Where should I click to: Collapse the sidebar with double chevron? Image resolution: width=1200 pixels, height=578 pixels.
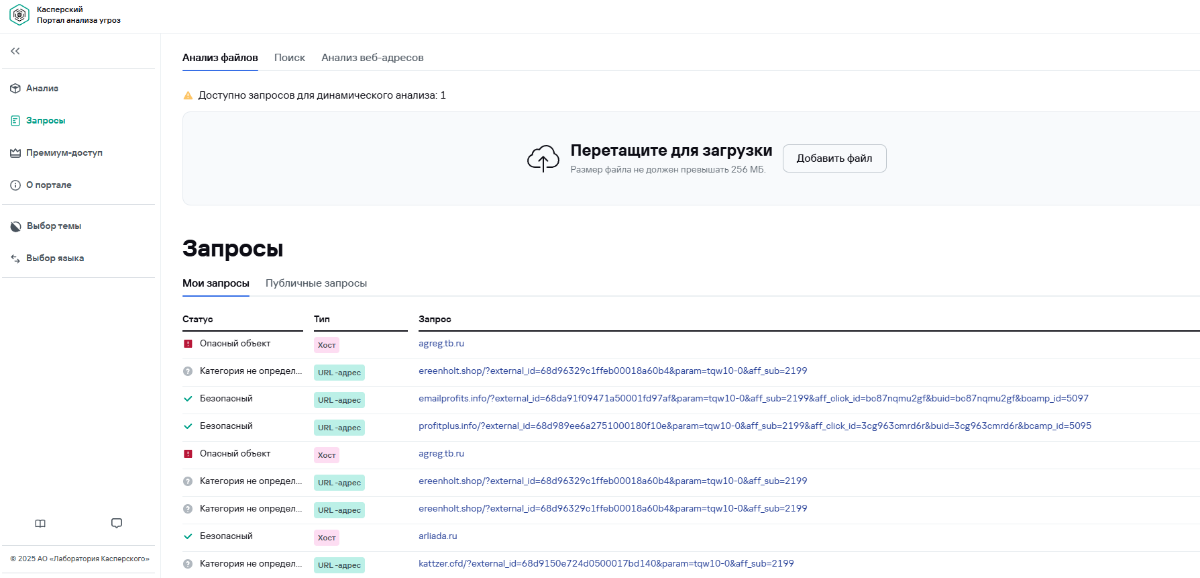15,51
